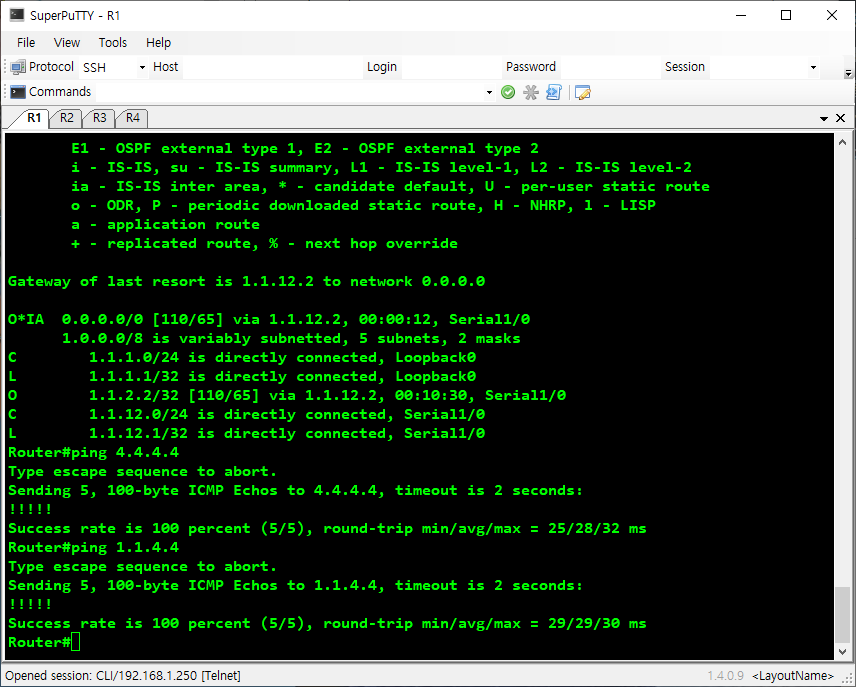Minimize the SuperPuTTY window
Viewport: 856px width, 687px height.
(x=741, y=15)
